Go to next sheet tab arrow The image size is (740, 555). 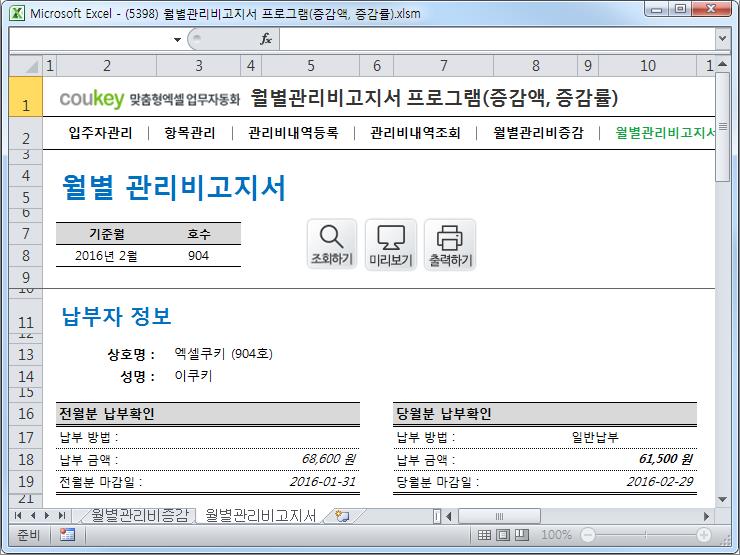coord(47,515)
